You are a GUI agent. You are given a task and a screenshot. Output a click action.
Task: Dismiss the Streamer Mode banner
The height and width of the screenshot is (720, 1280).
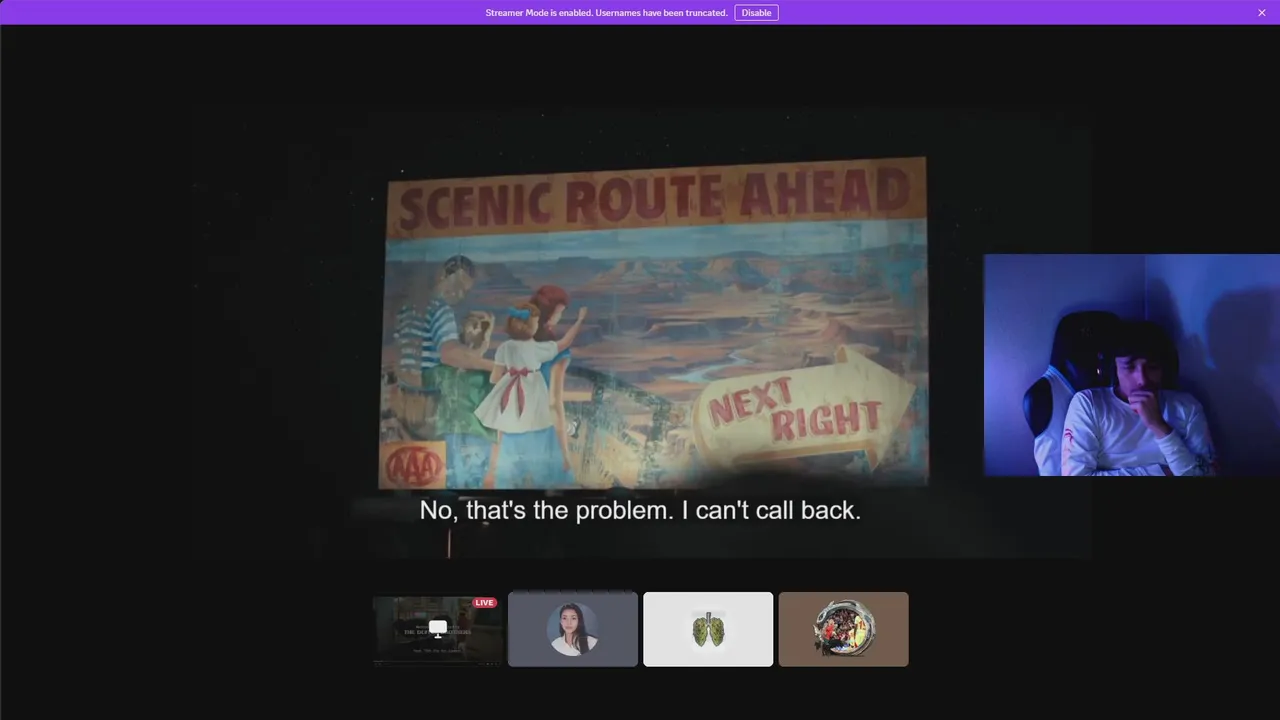coord(1261,13)
